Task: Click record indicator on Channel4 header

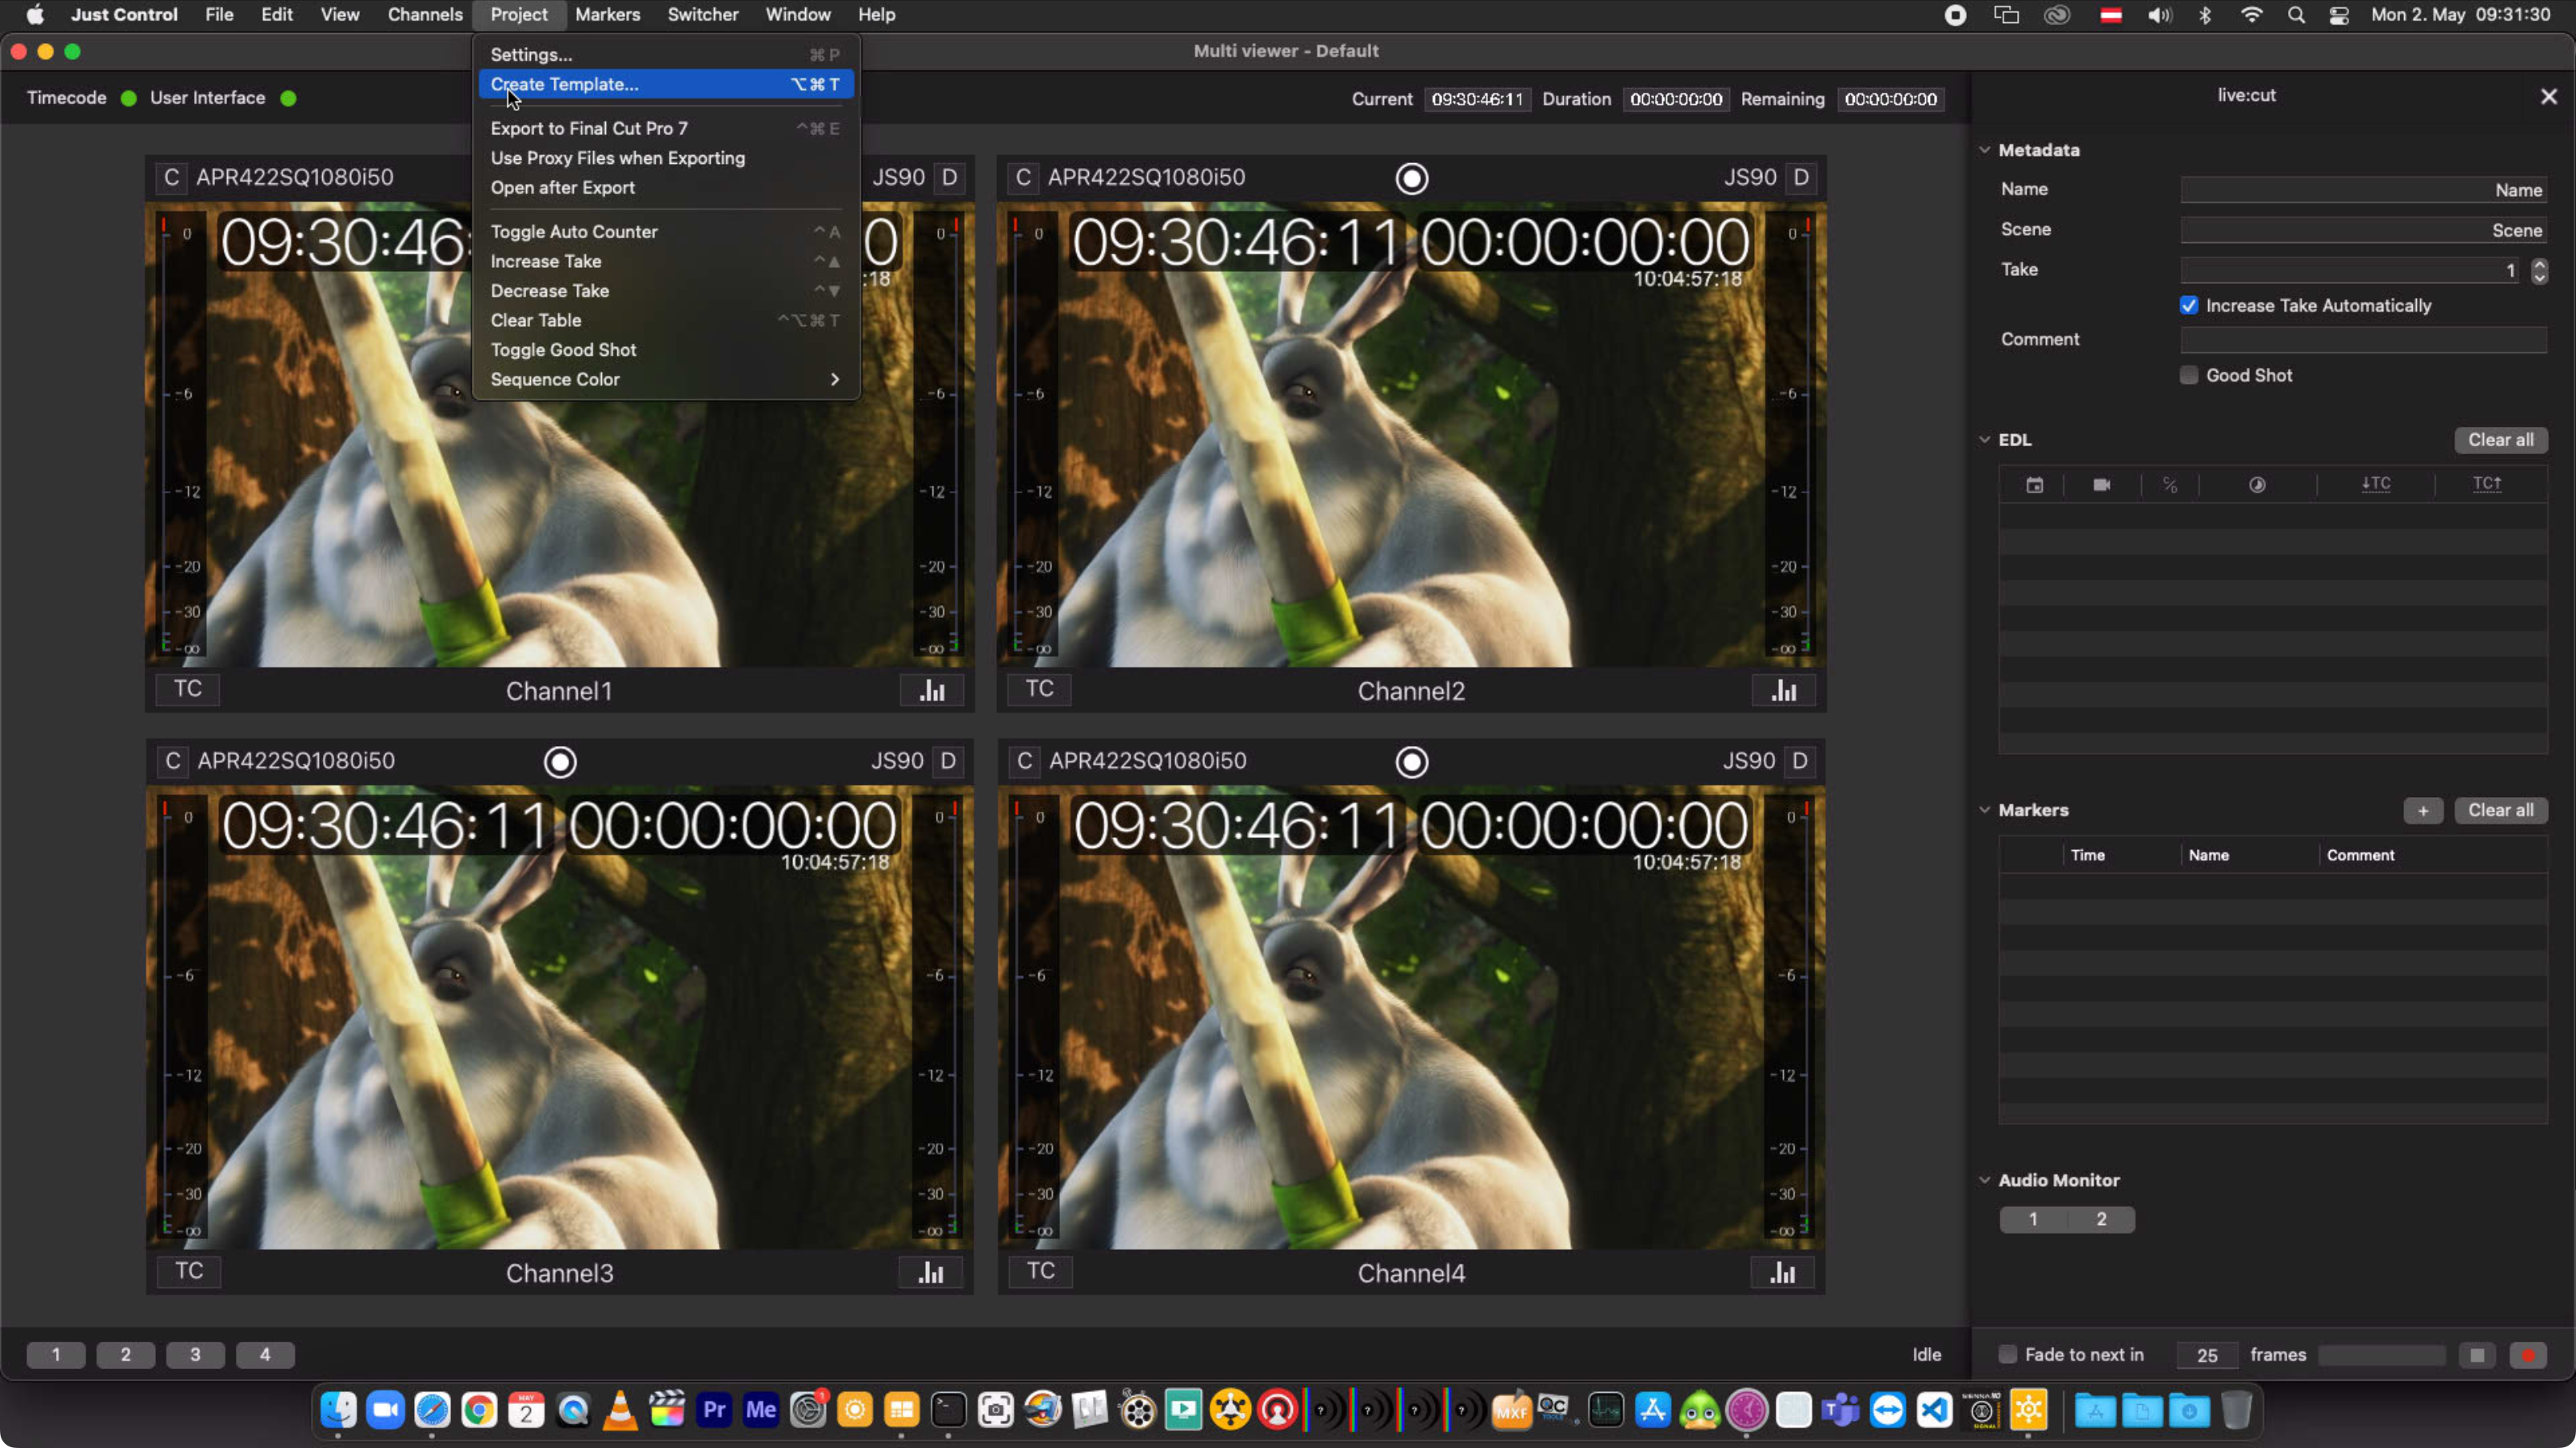Action: [x=1411, y=762]
